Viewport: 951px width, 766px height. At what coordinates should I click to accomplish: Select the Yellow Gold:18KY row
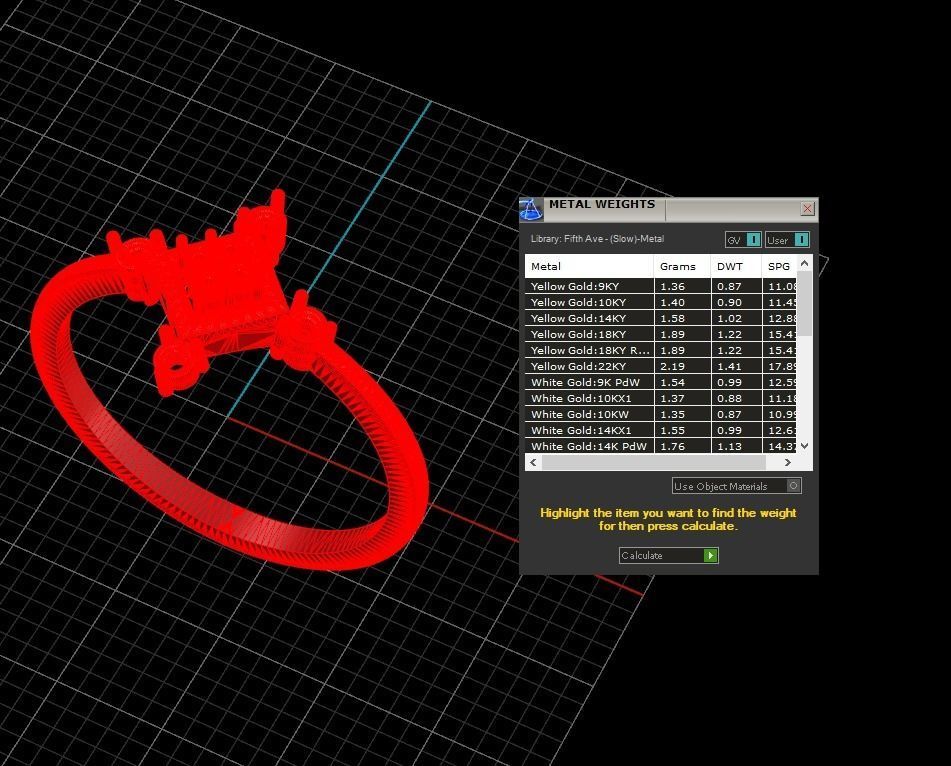click(660, 334)
